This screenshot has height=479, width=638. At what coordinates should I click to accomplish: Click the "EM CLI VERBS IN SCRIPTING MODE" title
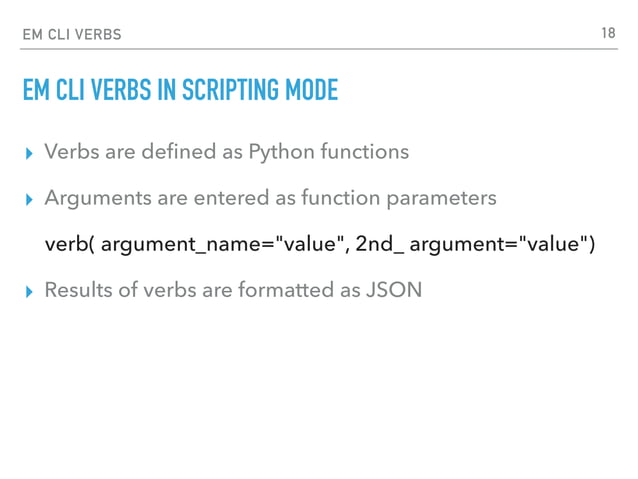coord(180,92)
